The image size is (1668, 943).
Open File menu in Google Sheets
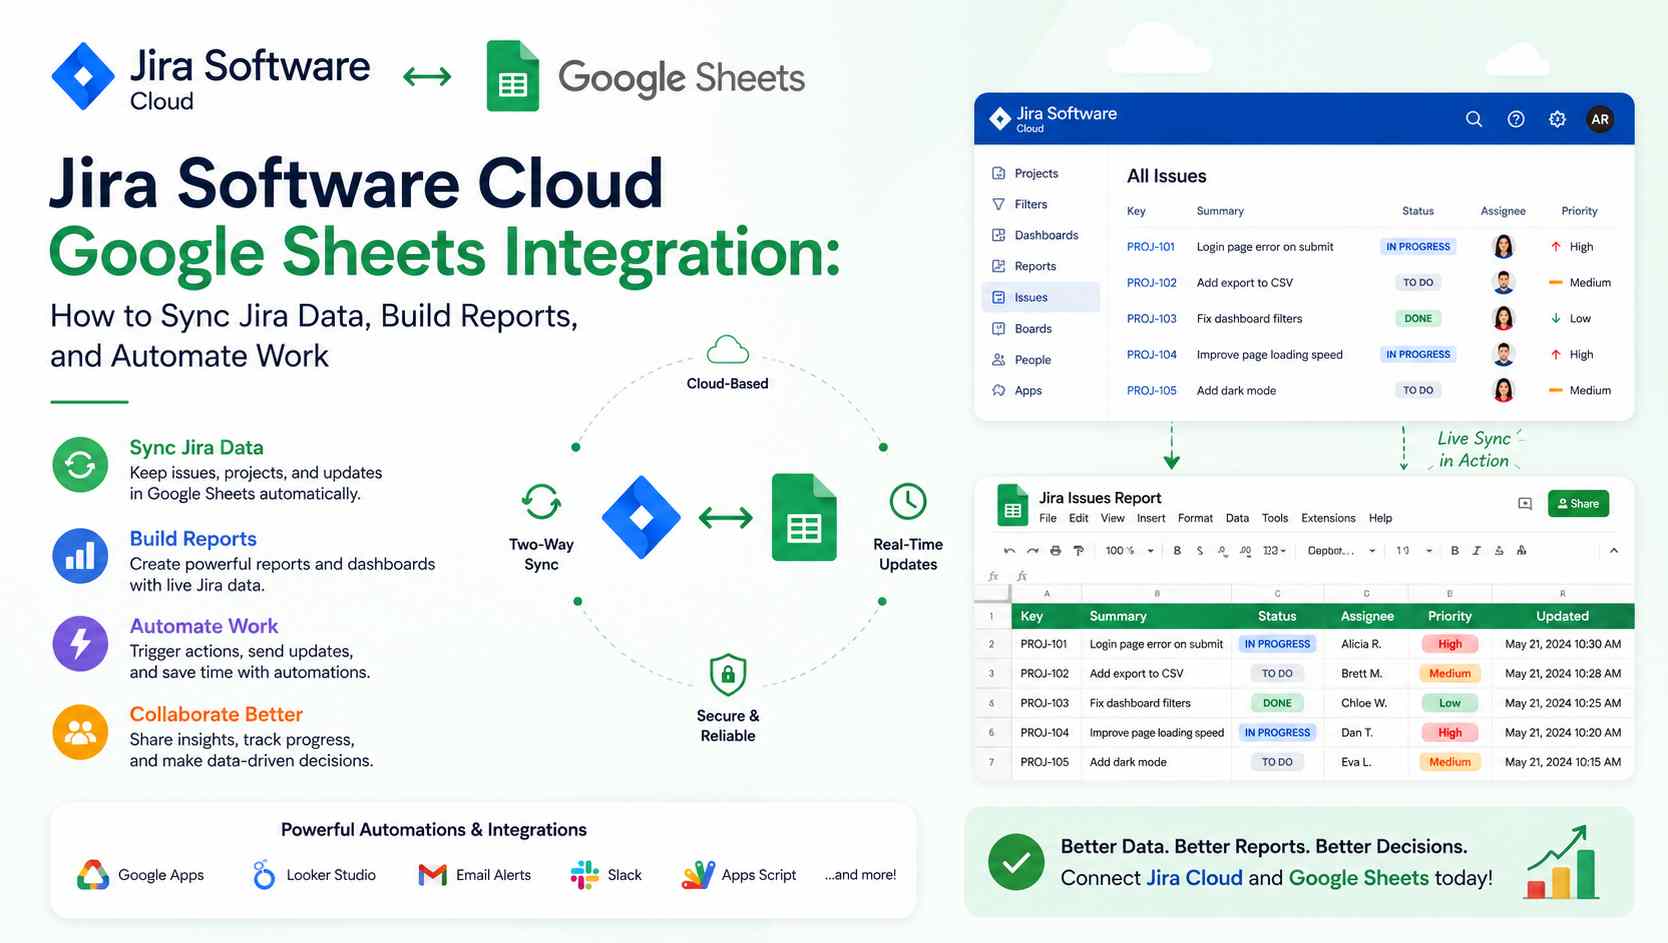pos(1048,518)
